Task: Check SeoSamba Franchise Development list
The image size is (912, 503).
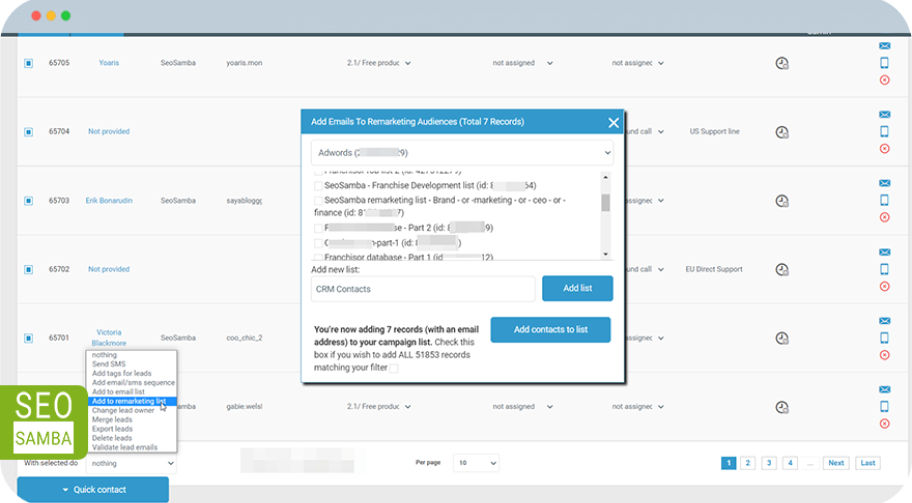Action: (318, 185)
